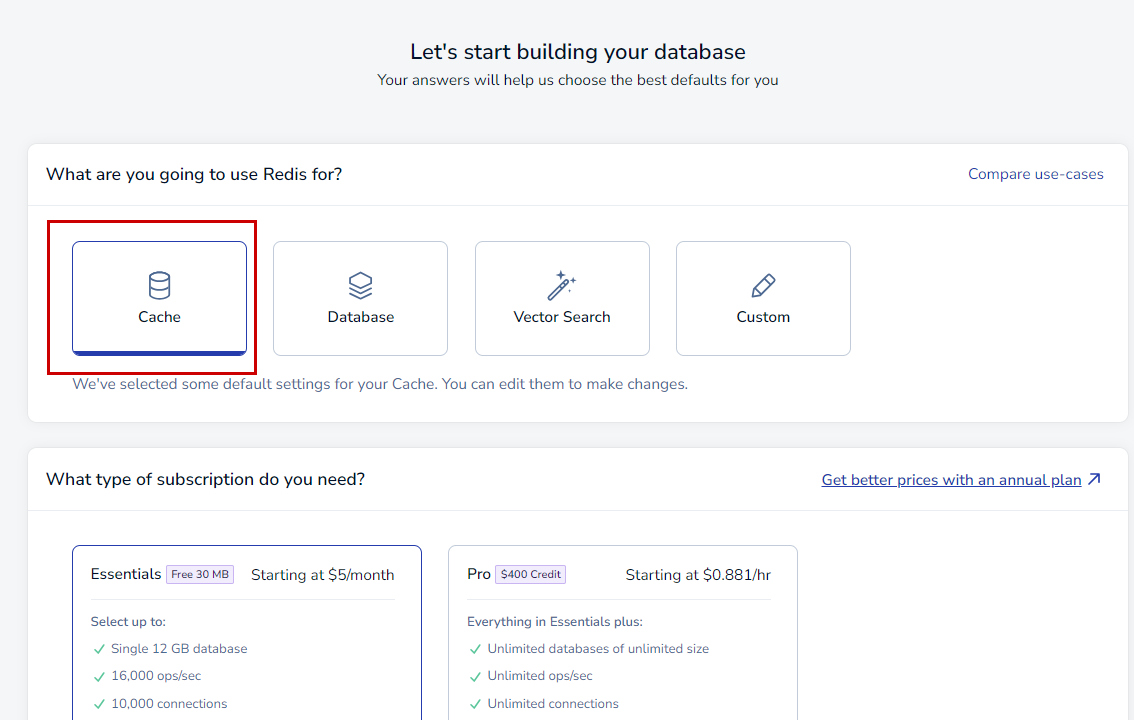Choose the Cache use-case card label
Viewport: 1134px width, 720px height.
pyautogui.click(x=159, y=317)
